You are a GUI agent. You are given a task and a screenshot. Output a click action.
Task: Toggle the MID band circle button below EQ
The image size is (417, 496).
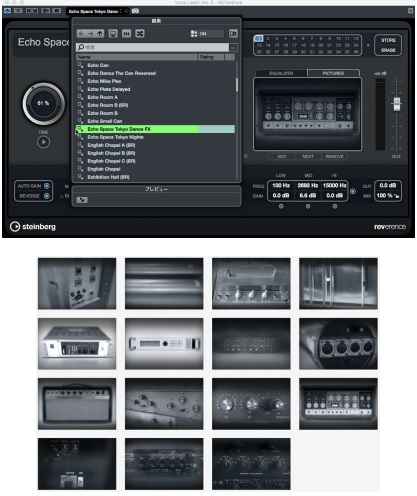point(308,206)
